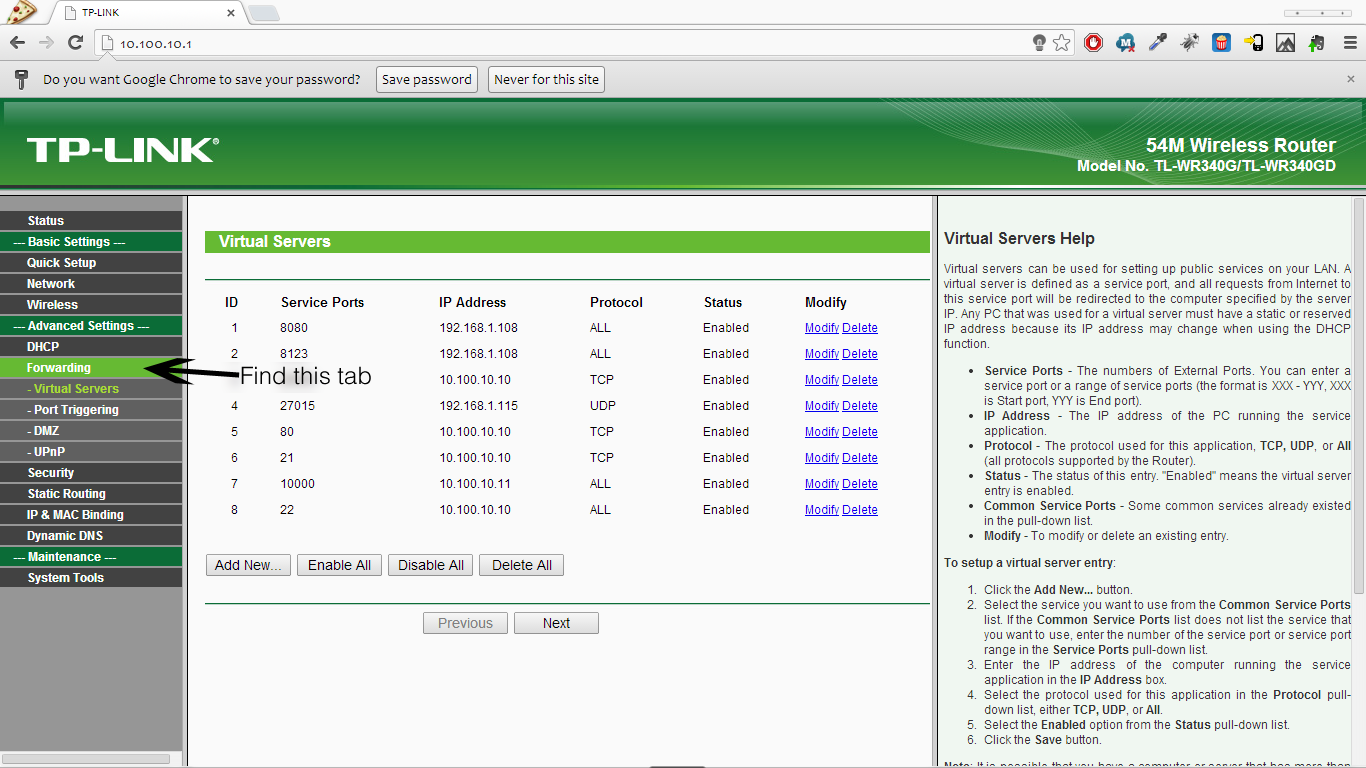
Task: Click Disable All virtual servers
Action: coord(431,565)
